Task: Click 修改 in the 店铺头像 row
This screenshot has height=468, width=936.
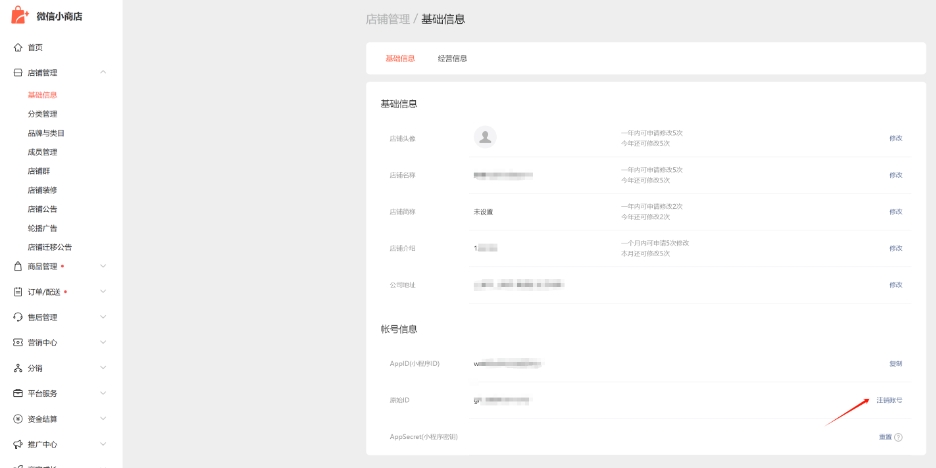Action: 895,138
